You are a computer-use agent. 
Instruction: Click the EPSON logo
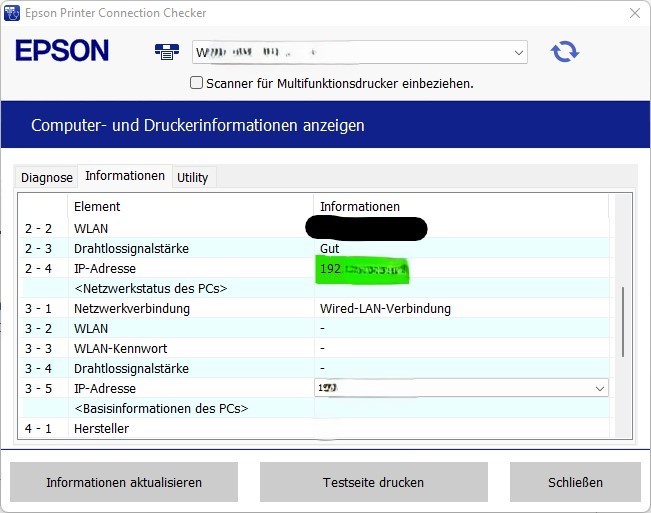pyautogui.click(x=62, y=51)
